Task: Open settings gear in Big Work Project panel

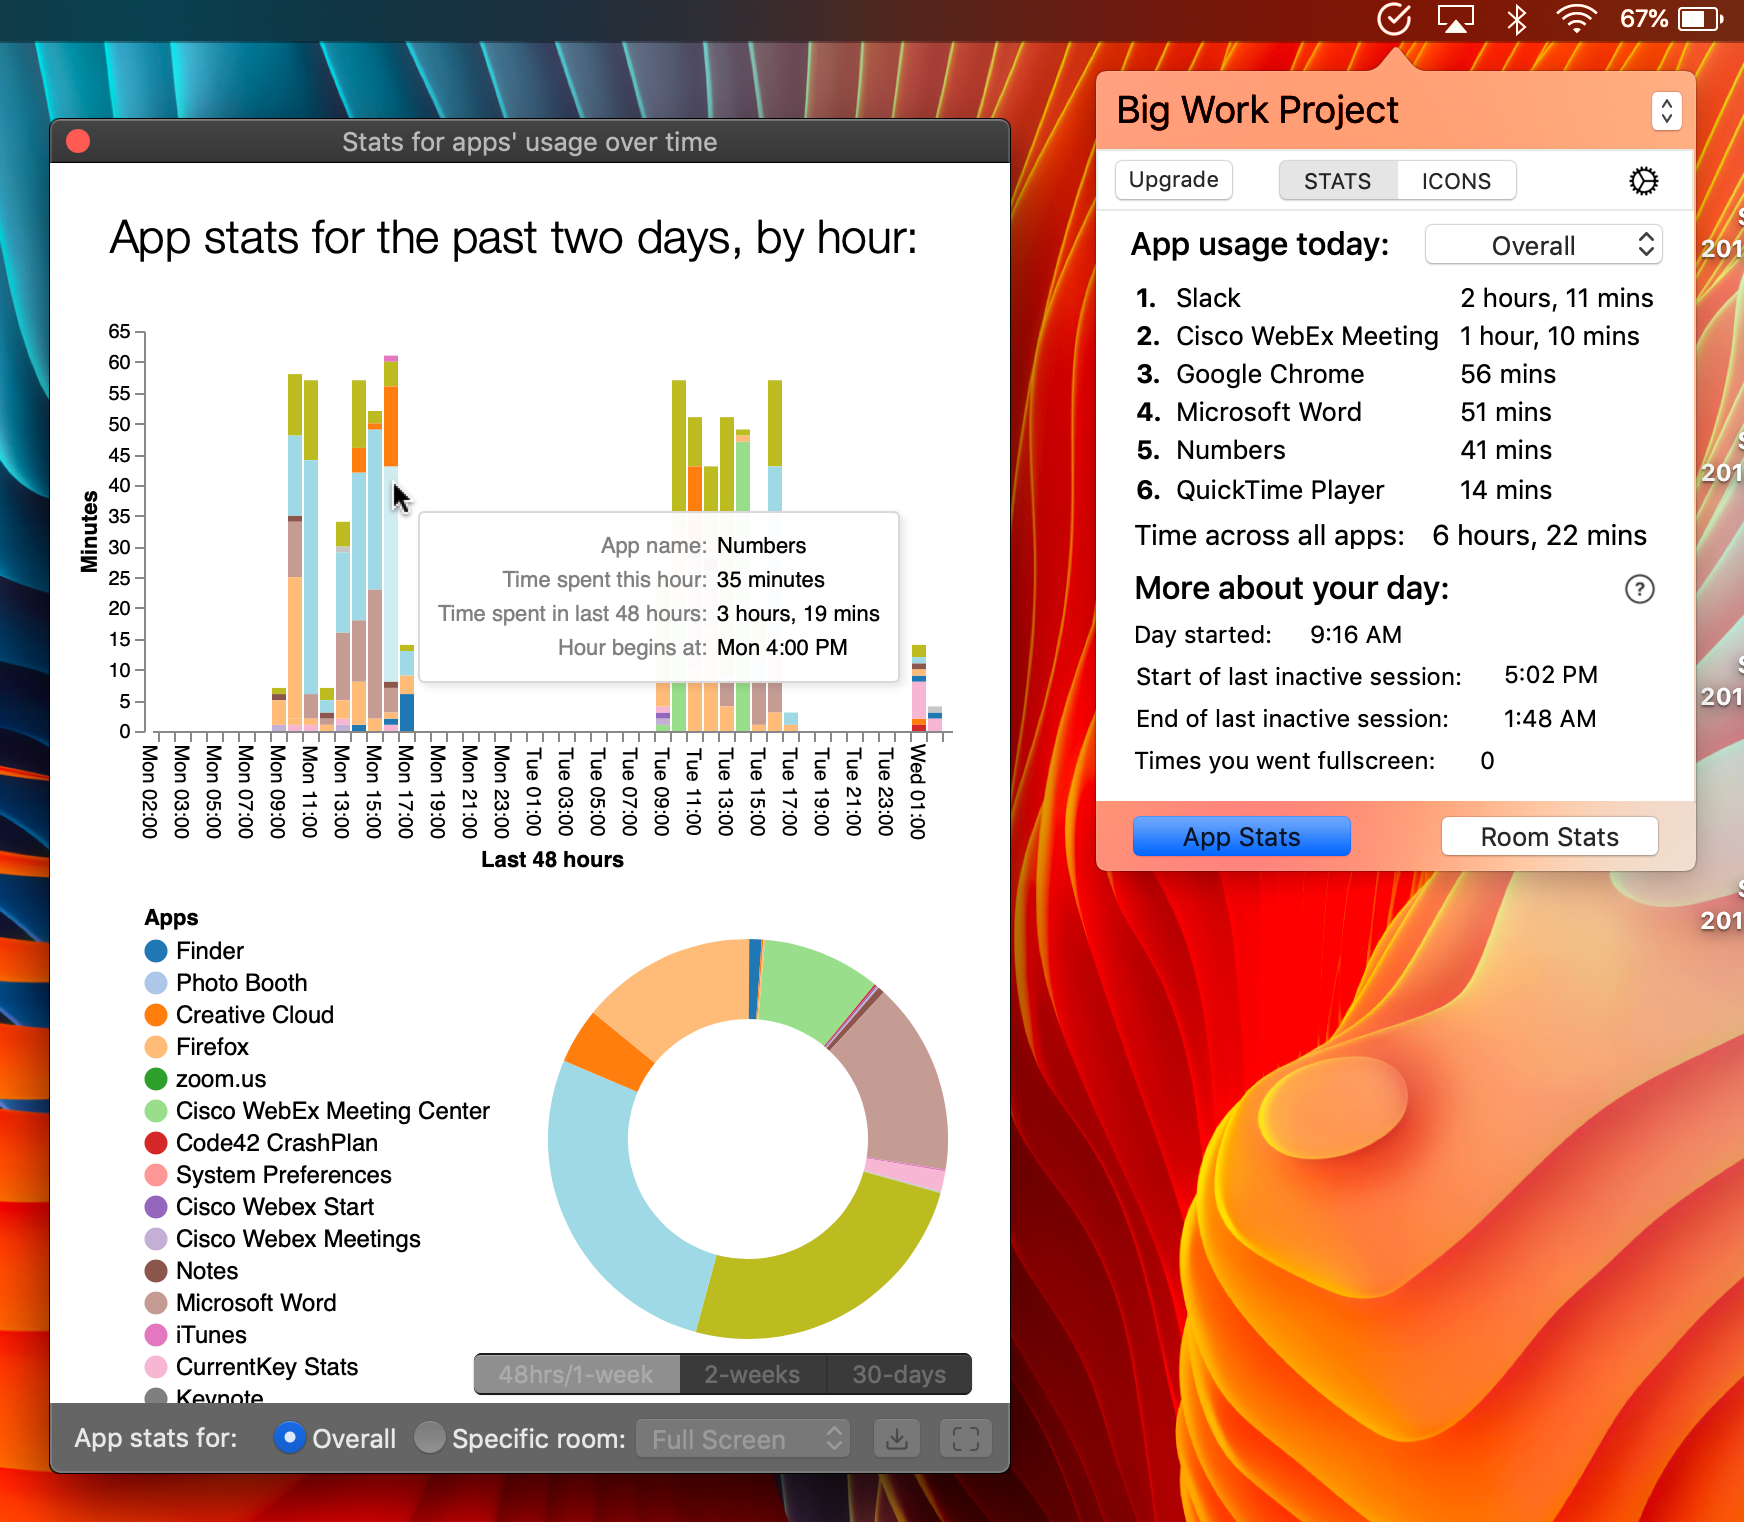Action: pos(1644,181)
